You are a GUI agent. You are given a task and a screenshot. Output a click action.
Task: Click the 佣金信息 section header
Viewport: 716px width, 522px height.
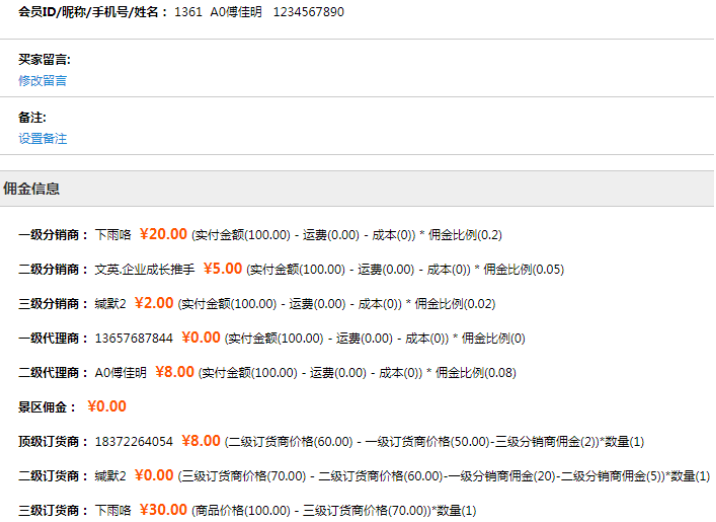32,188
